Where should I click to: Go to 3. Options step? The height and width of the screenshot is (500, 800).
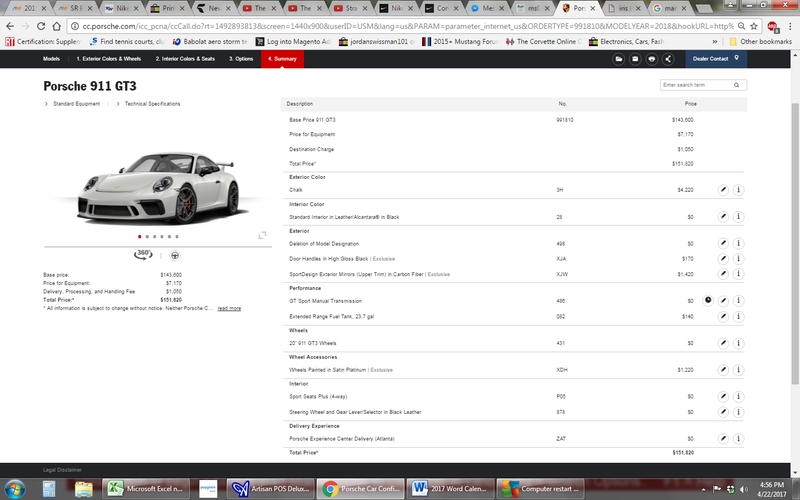pyautogui.click(x=241, y=59)
